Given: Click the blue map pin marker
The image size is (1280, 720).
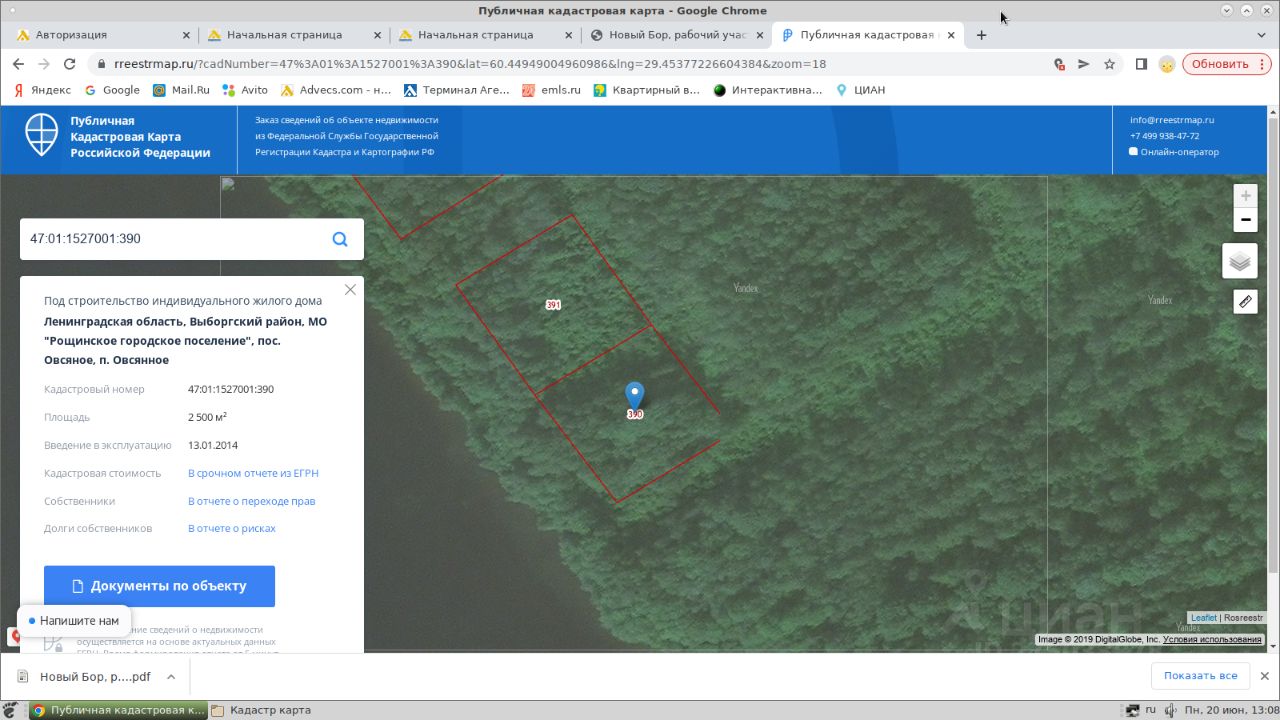Looking at the screenshot, I should pos(634,397).
